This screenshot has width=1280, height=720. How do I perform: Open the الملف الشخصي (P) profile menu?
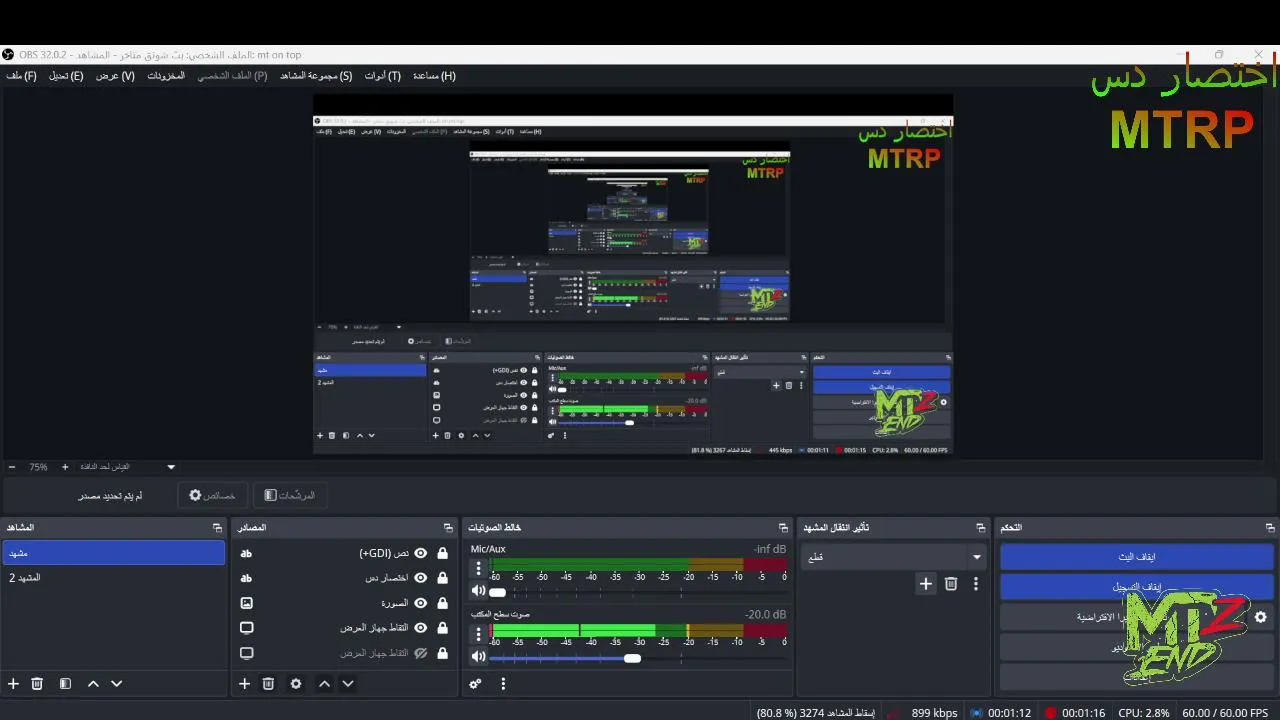[x=232, y=76]
